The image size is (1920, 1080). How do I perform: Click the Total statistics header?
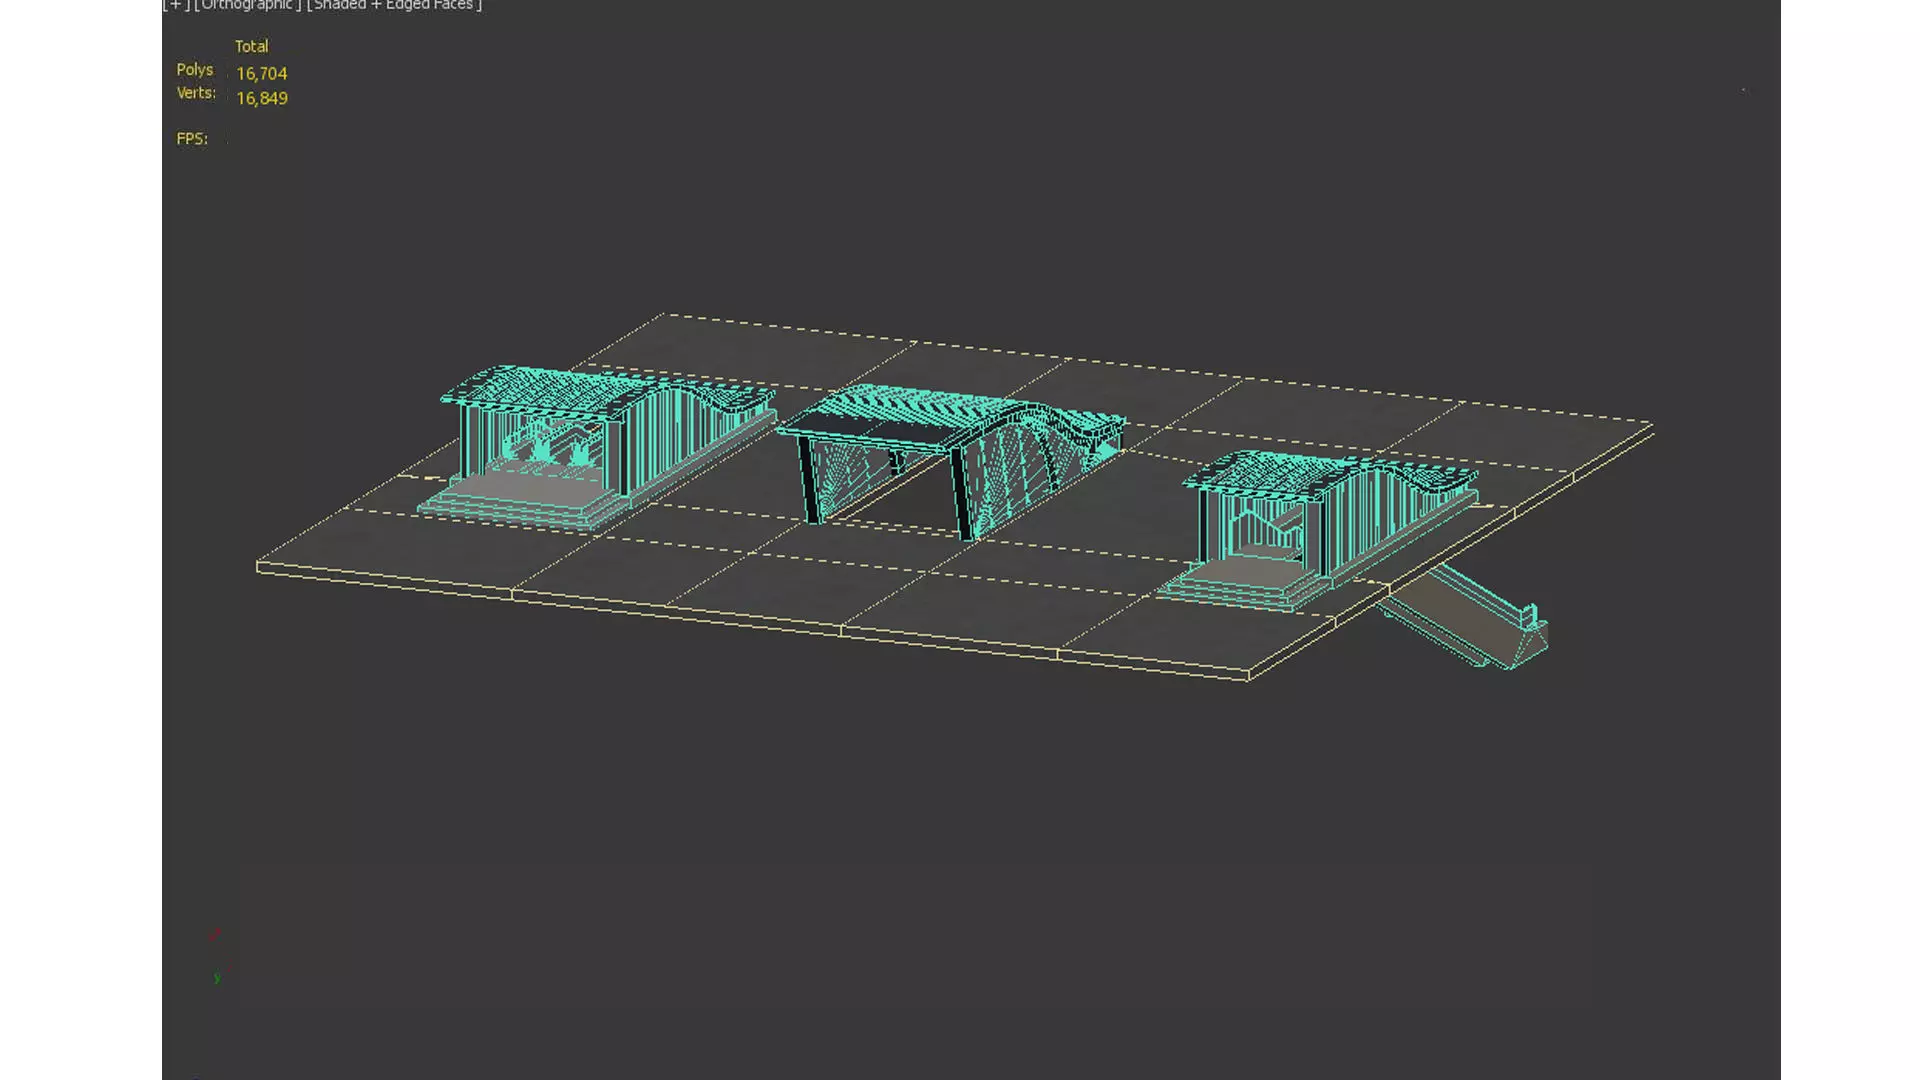251,46
